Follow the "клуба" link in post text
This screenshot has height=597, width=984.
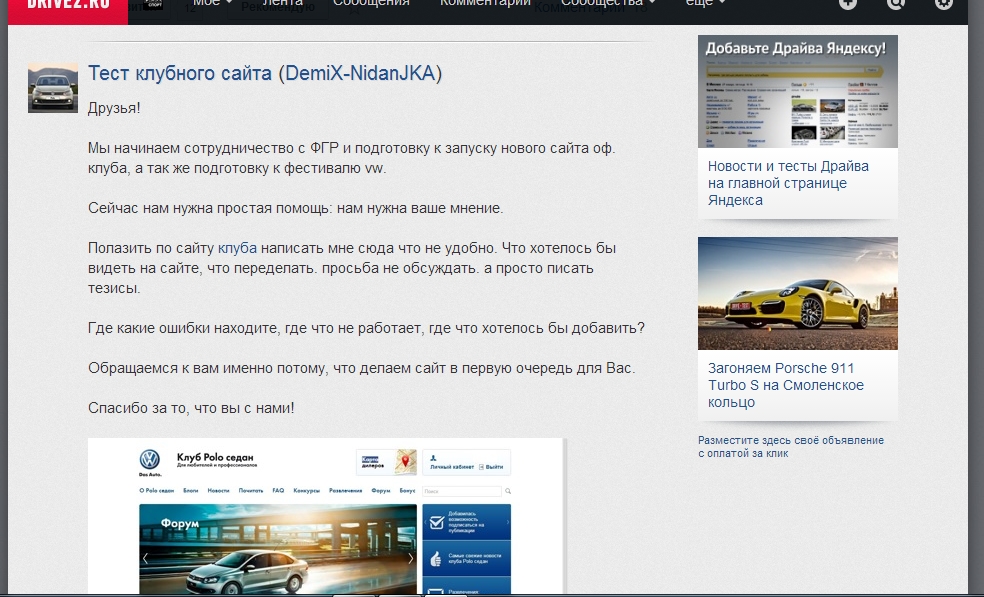[x=237, y=248]
